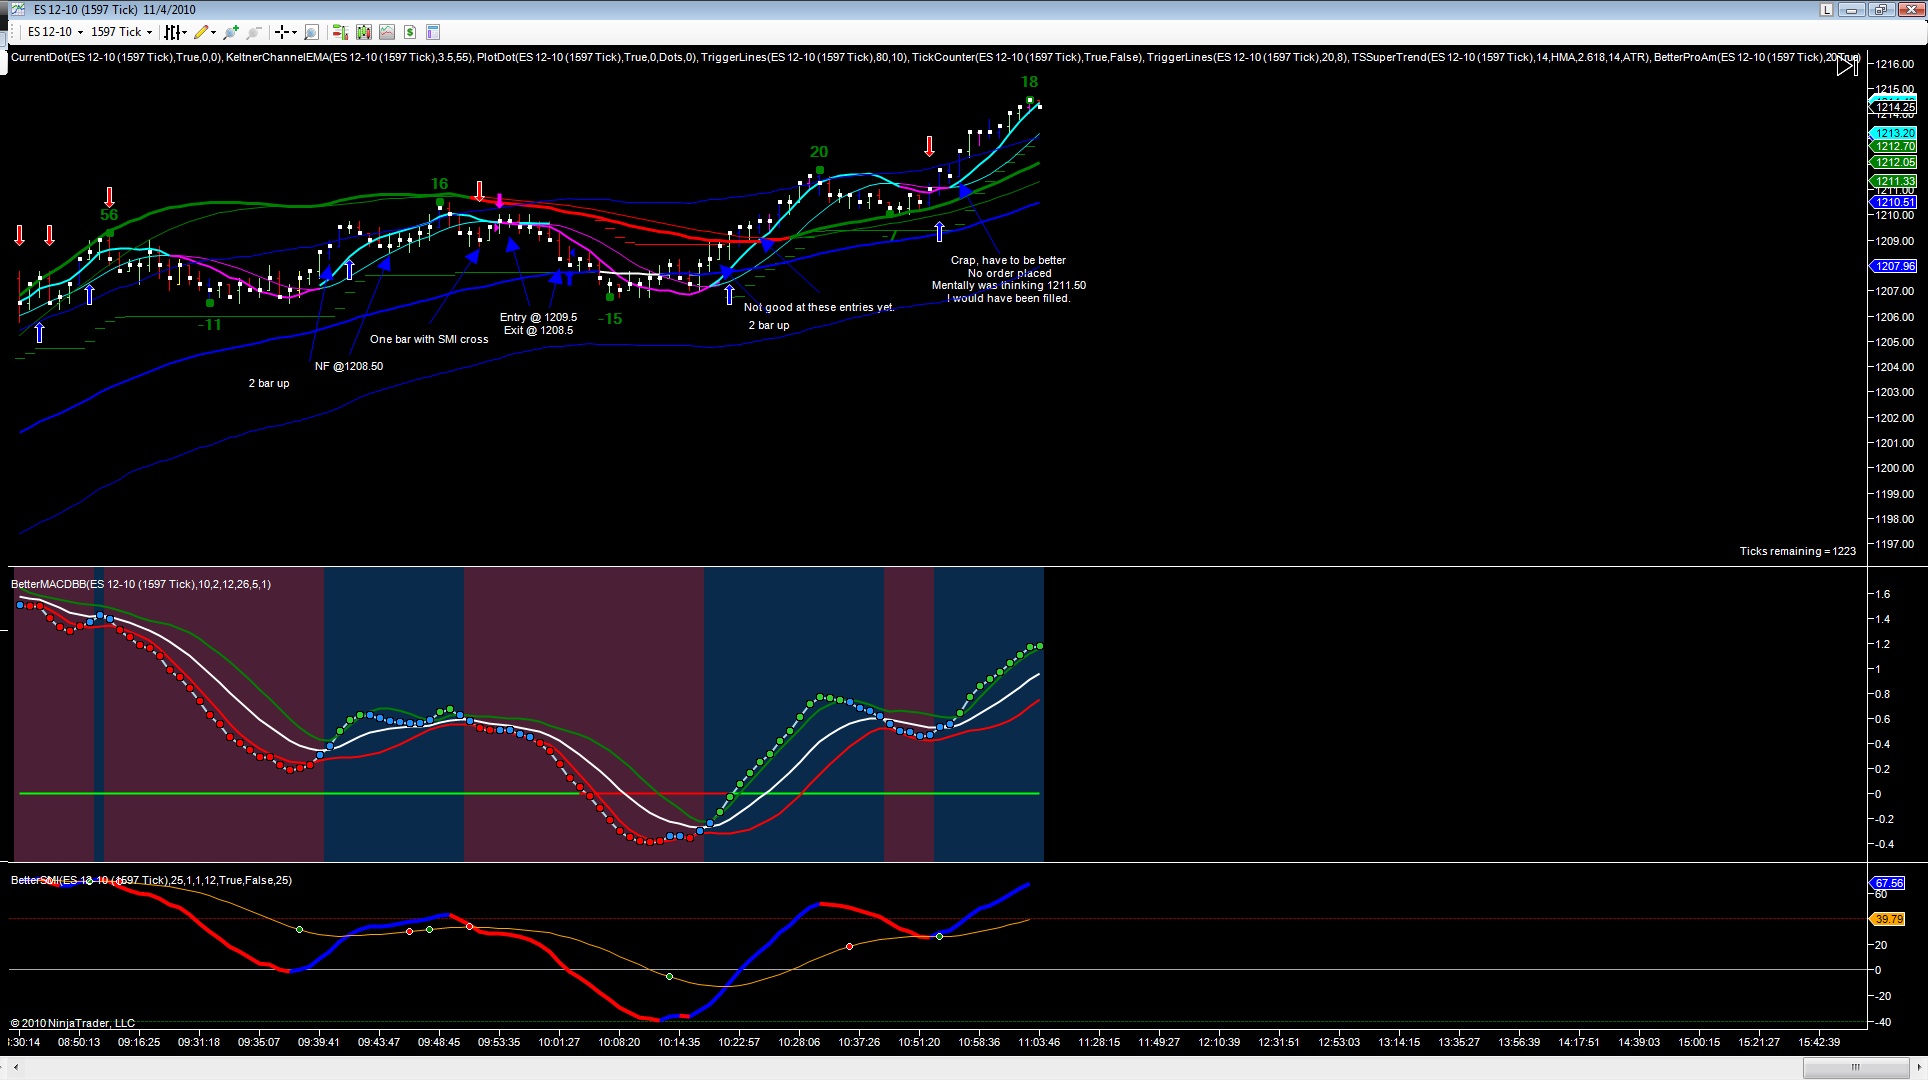This screenshot has height=1080, width=1928.
Task: Click the zoom in magnifier icon
Action: click(x=232, y=32)
